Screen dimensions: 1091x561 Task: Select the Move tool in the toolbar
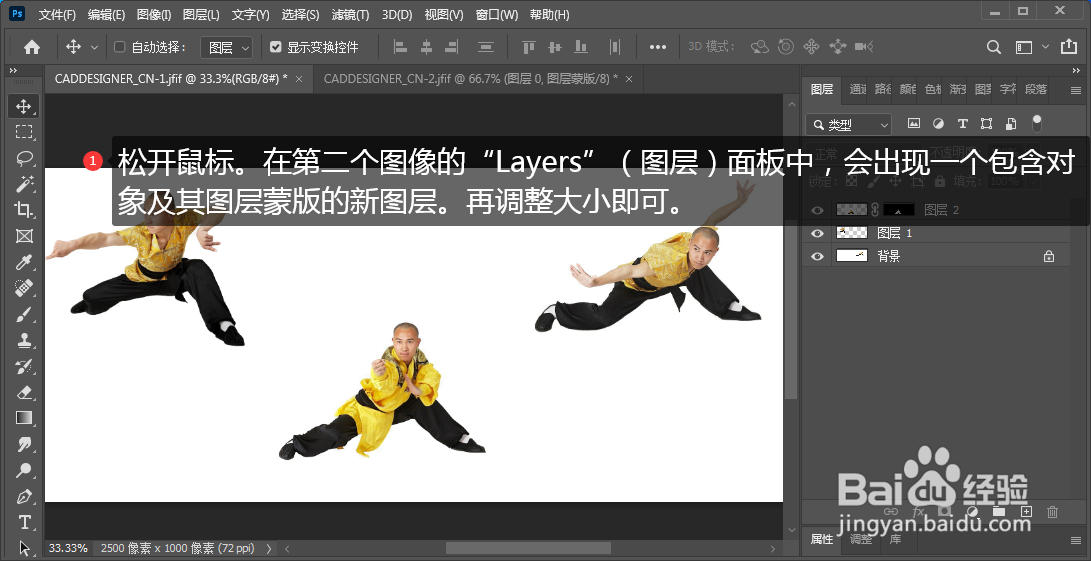[24, 106]
